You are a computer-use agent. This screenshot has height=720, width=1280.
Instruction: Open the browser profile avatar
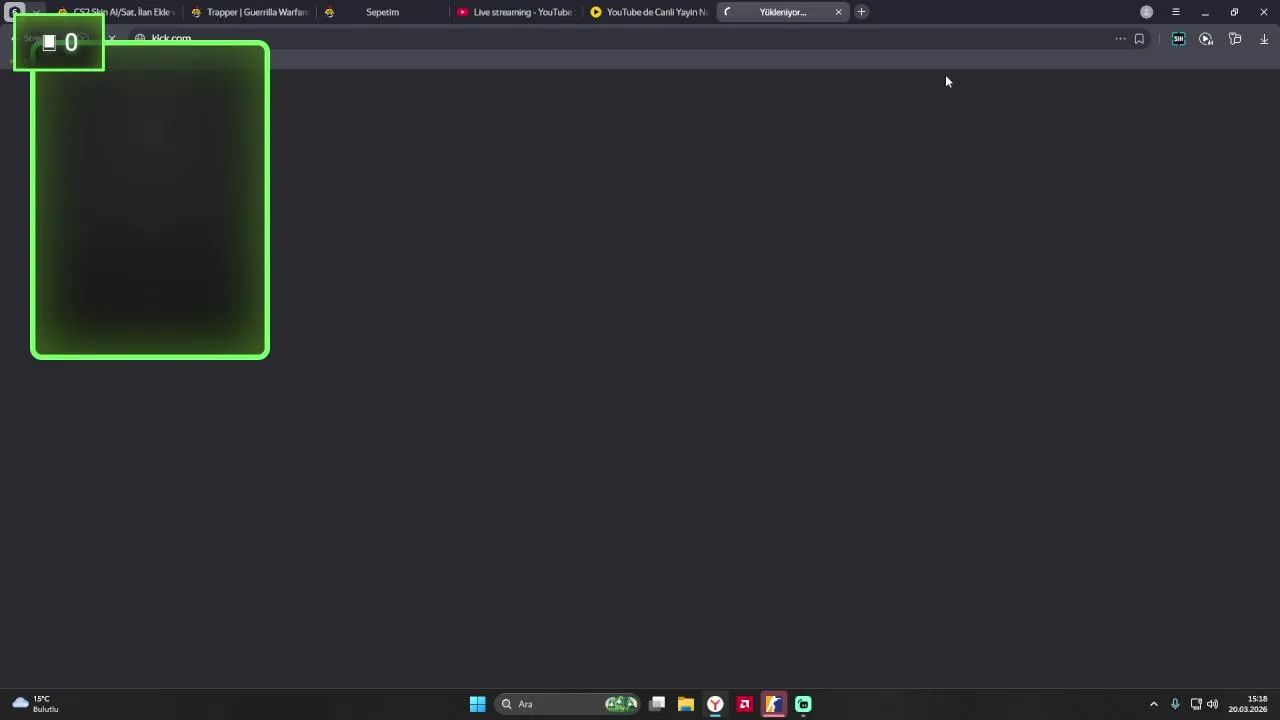[1147, 12]
